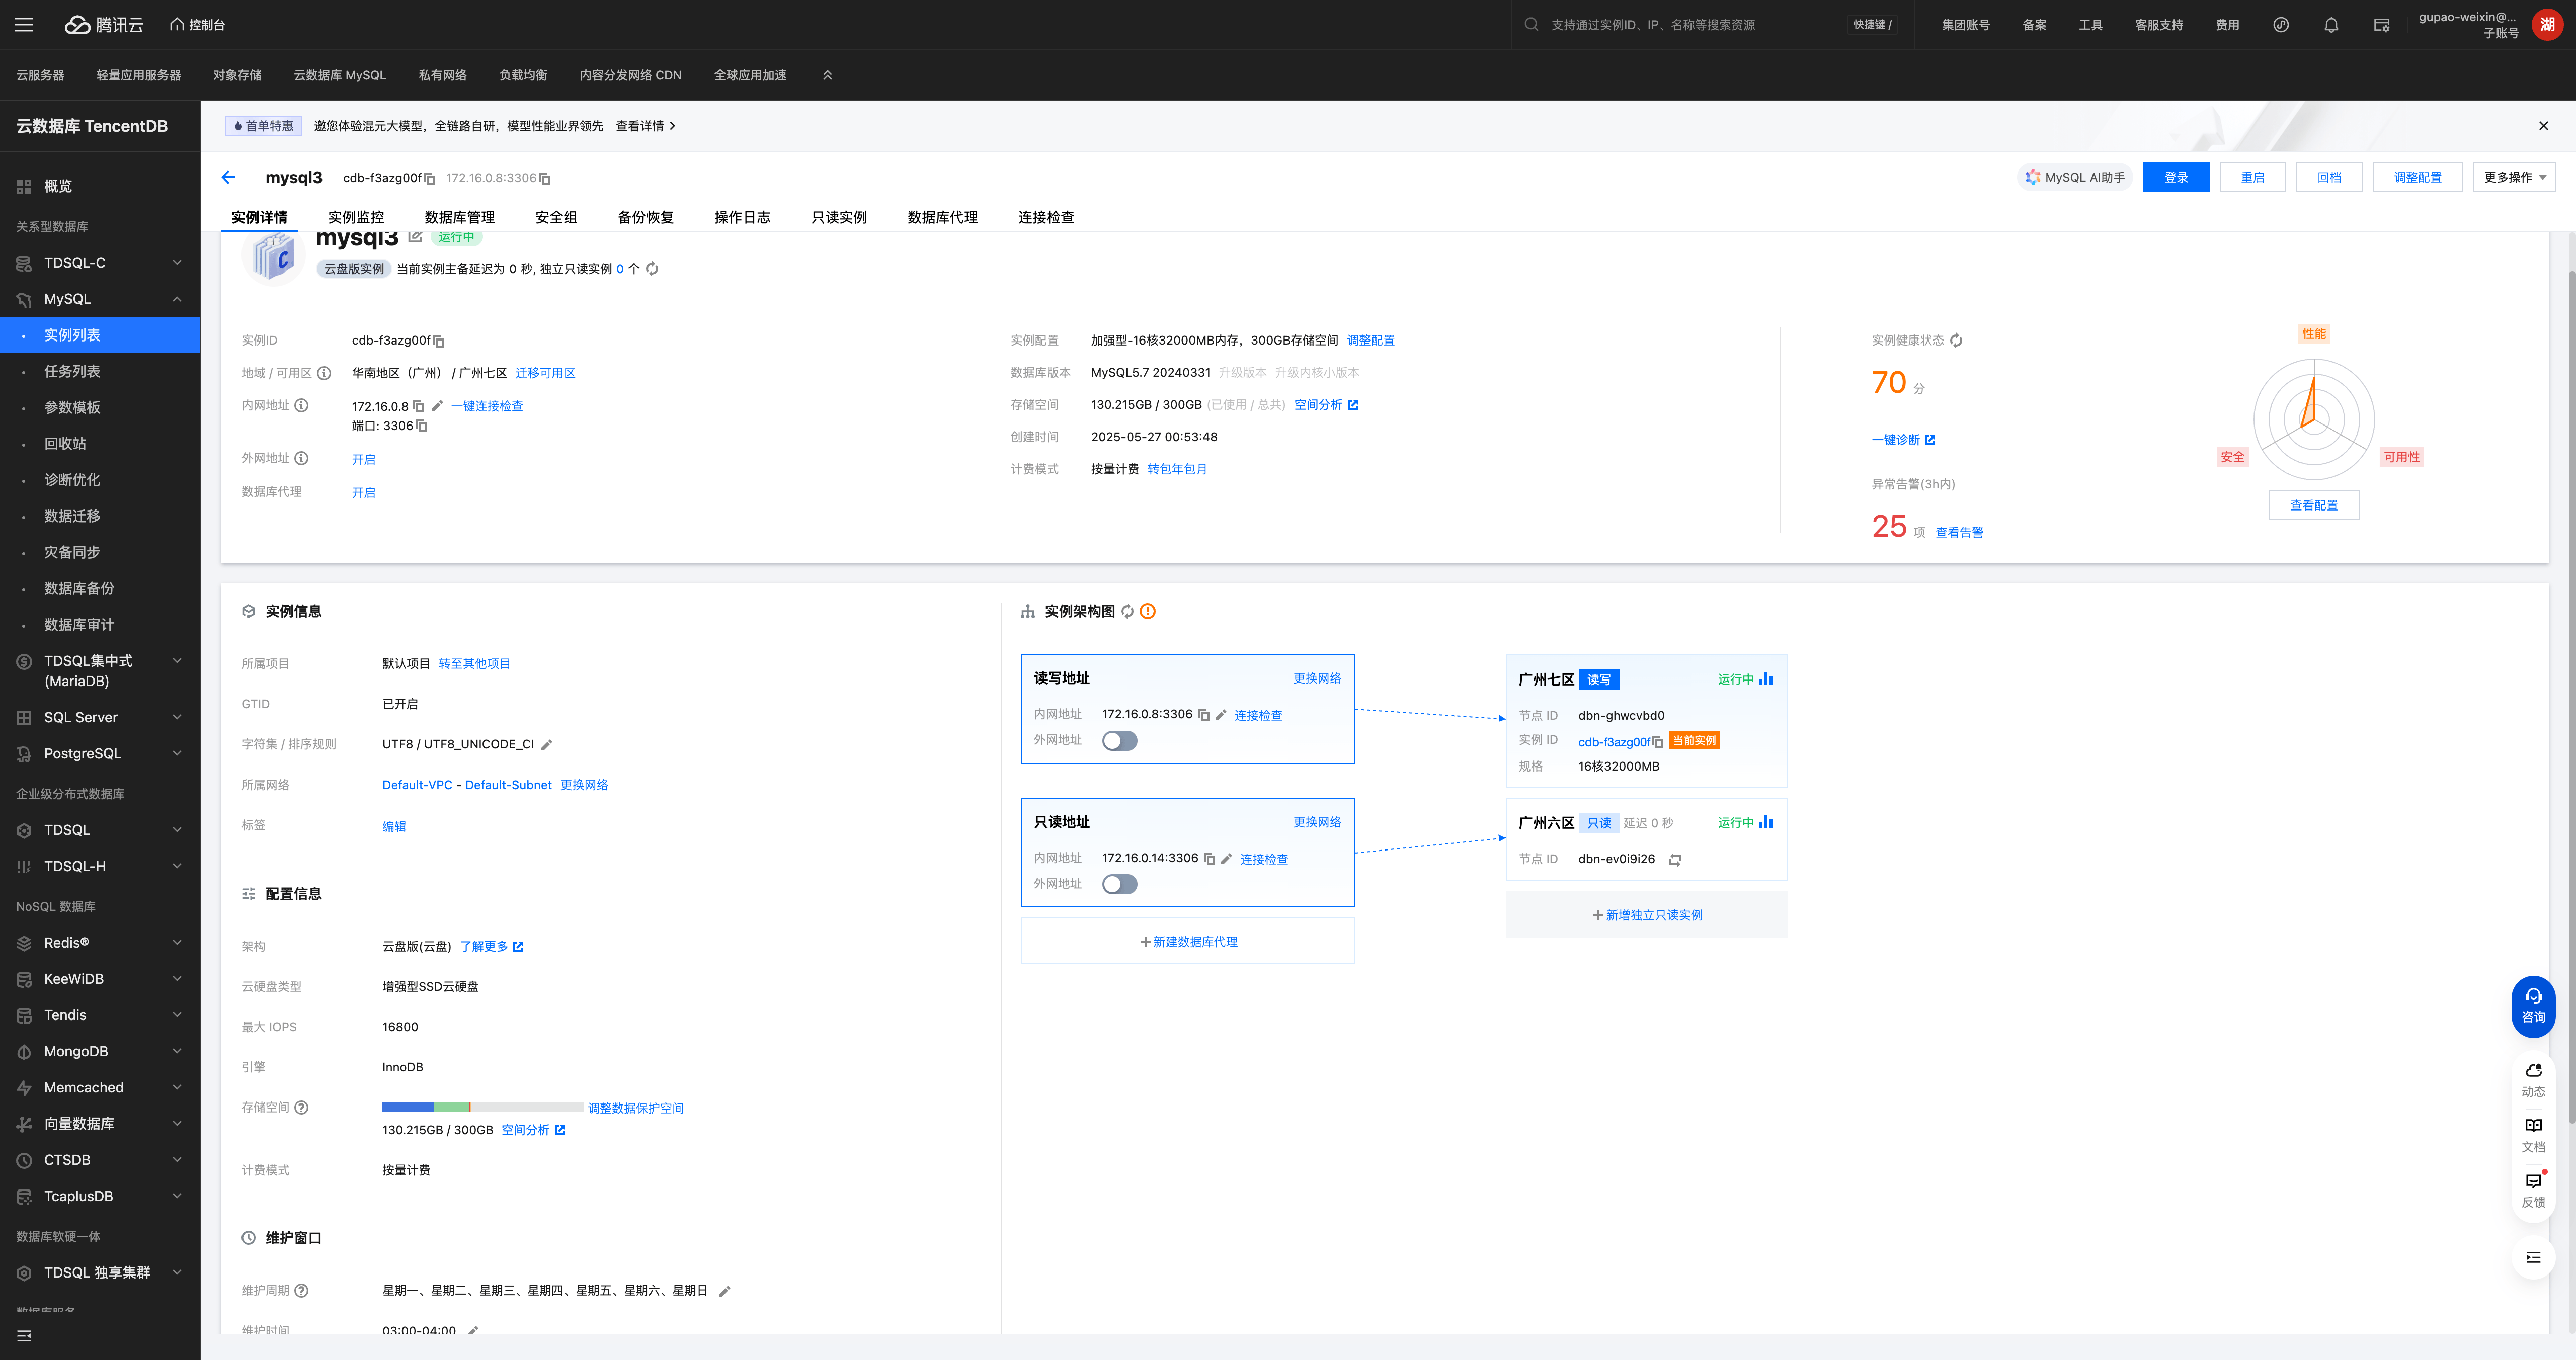Copy the instance ID in the header
The image size is (2576, 1360).
click(x=430, y=179)
